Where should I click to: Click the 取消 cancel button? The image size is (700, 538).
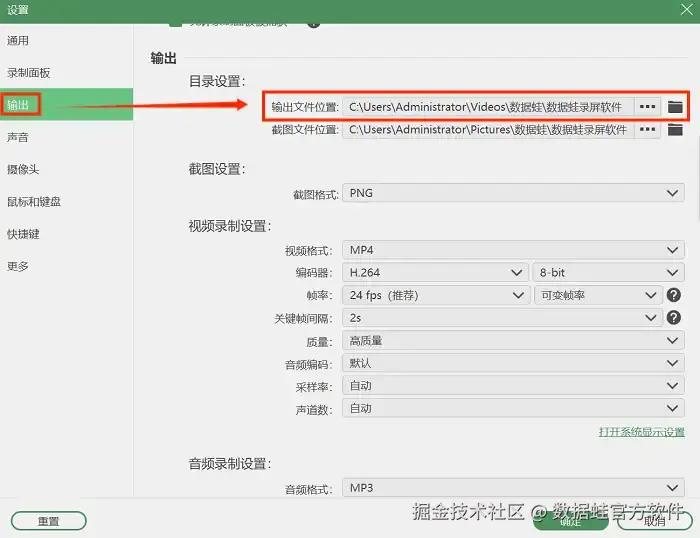click(654, 521)
